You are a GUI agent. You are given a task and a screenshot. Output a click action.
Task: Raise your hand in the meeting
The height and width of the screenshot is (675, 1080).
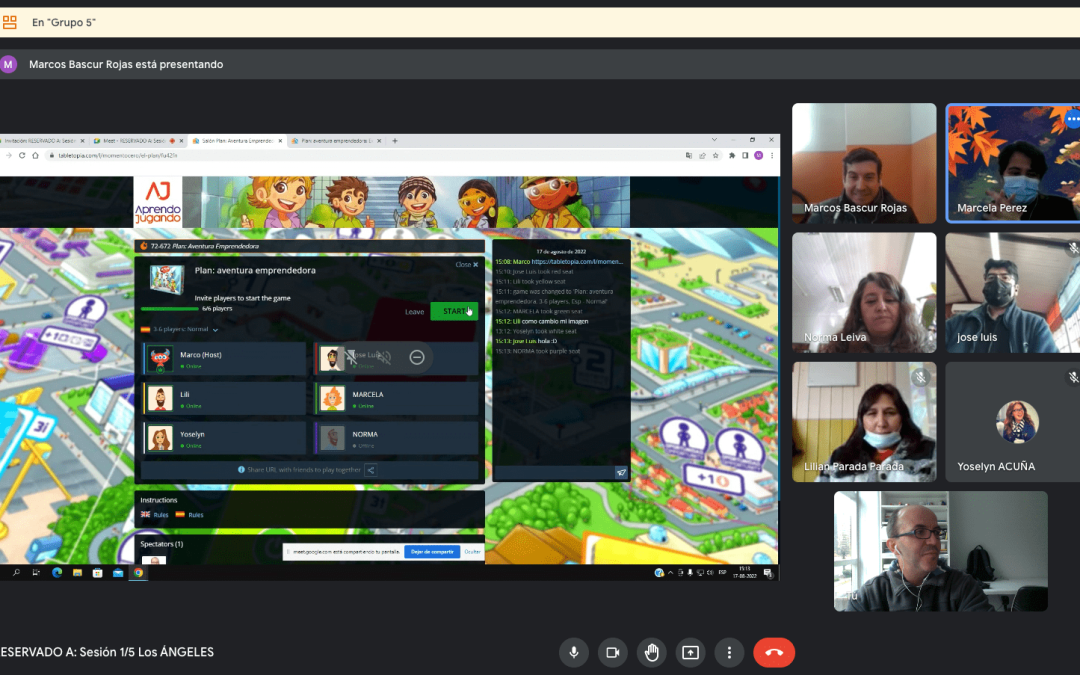(652, 652)
